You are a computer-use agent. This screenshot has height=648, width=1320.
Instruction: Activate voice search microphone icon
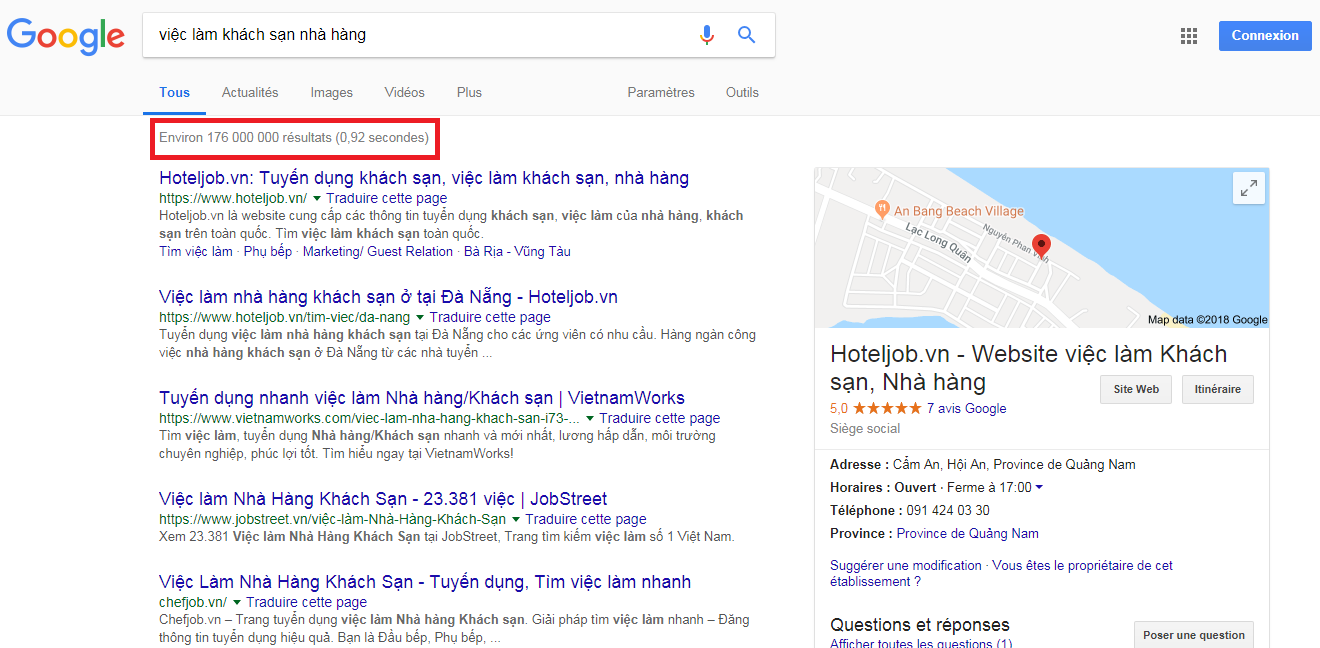[707, 35]
